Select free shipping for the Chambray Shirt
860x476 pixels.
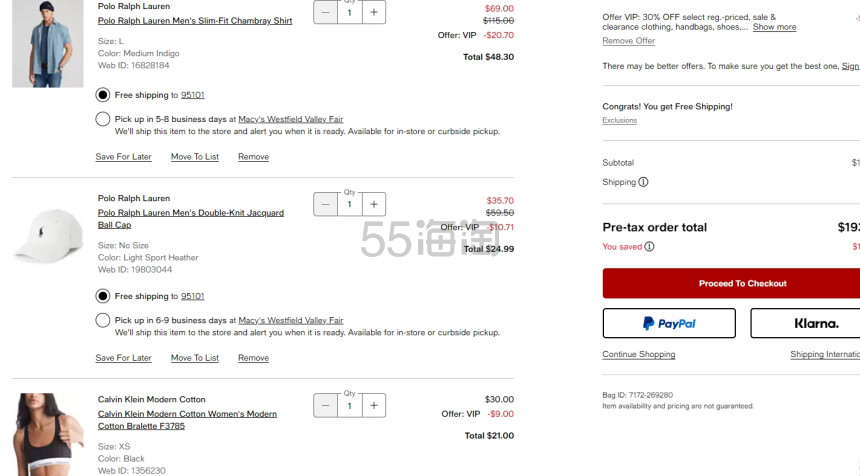click(103, 95)
